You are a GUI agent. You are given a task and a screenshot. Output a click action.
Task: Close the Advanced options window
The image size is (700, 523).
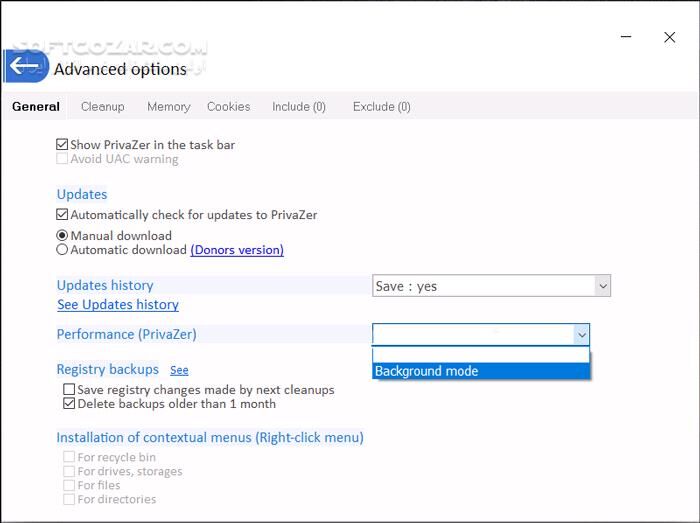pos(669,38)
